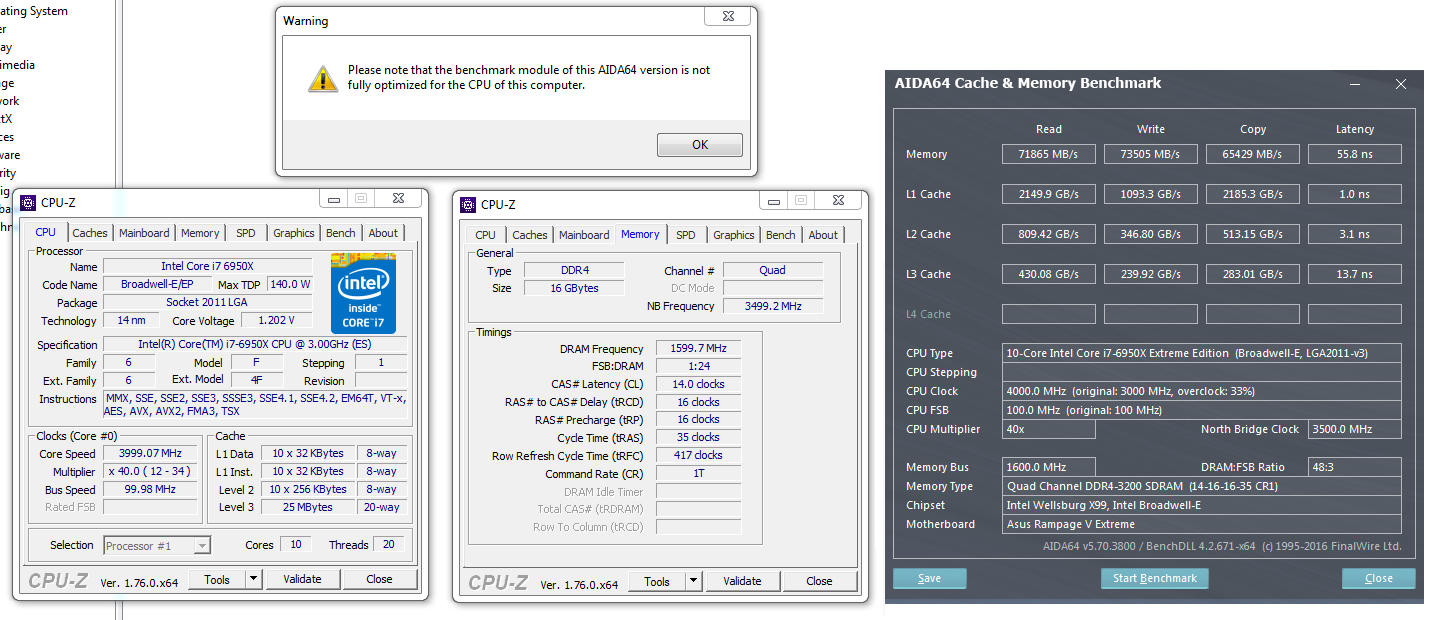This screenshot has width=1437, height=620.
Task: Click the Validate button in CPU-Z
Action: pyautogui.click(x=303, y=578)
